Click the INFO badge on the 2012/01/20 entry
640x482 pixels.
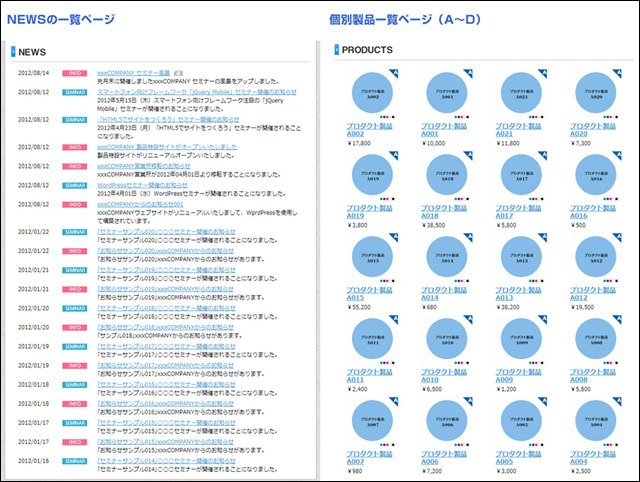click(76, 326)
